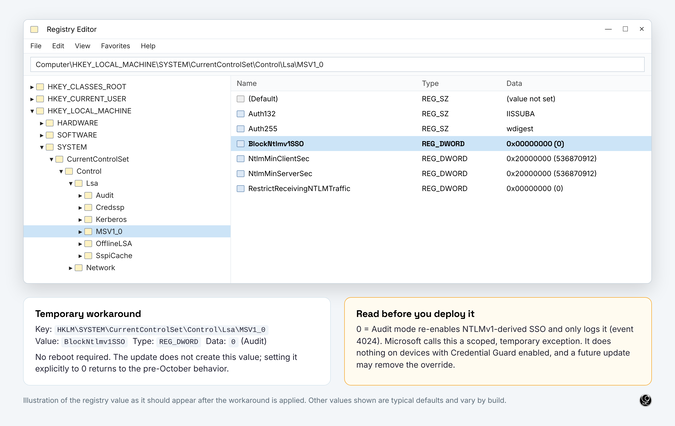Open the Help menu
675x426 pixels.
pos(148,46)
